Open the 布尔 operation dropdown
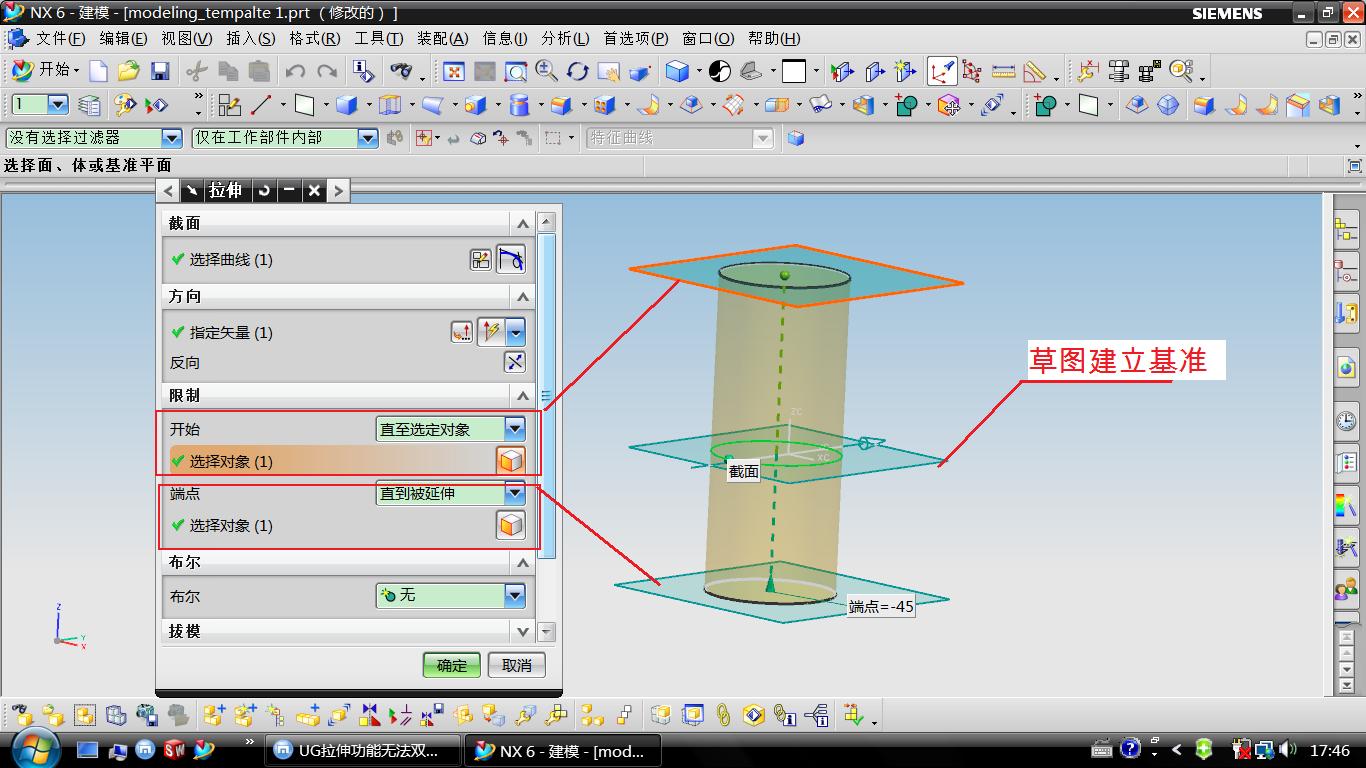 (x=514, y=596)
